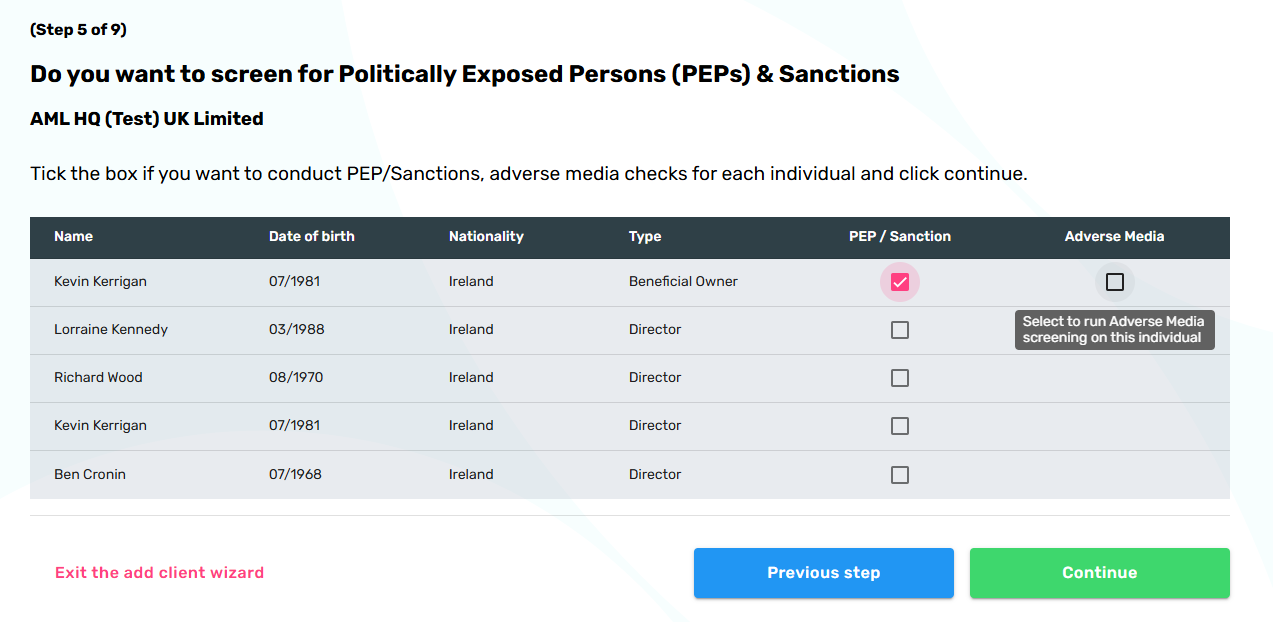Exit the add client wizard
This screenshot has height=622, width=1273.
pyautogui.click(x=159, y=573)
